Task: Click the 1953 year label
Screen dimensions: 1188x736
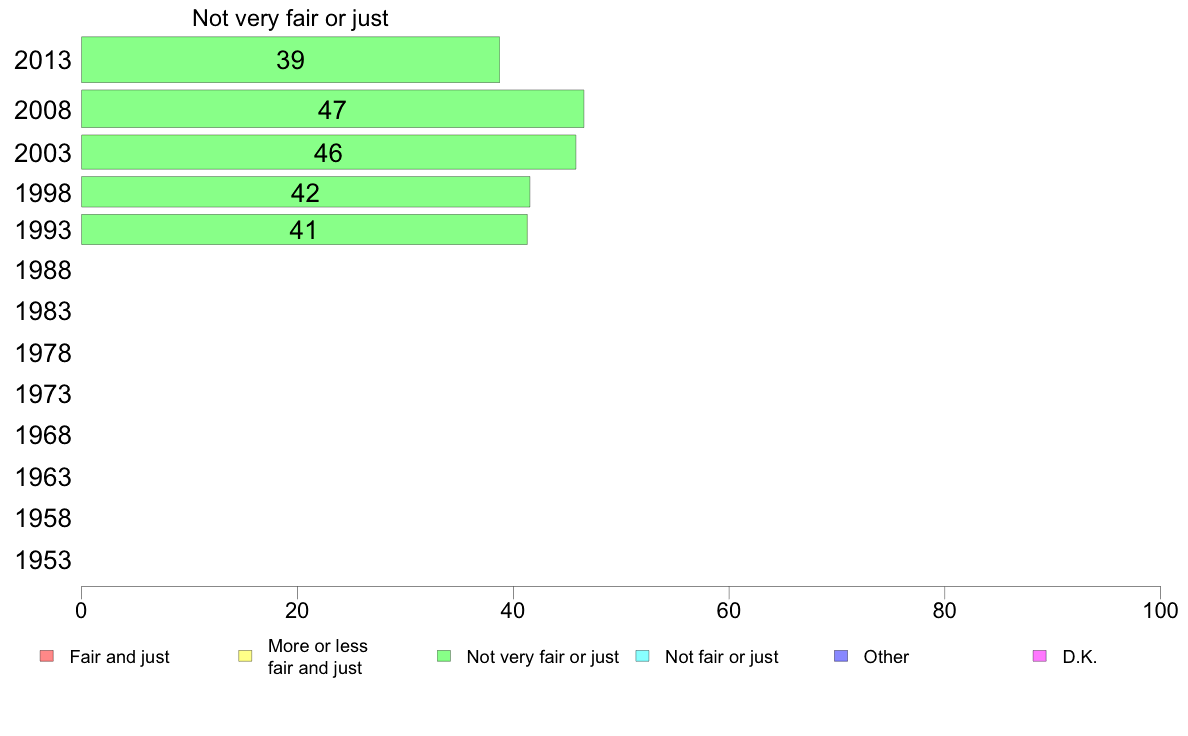Action: [x=43, y=560]
